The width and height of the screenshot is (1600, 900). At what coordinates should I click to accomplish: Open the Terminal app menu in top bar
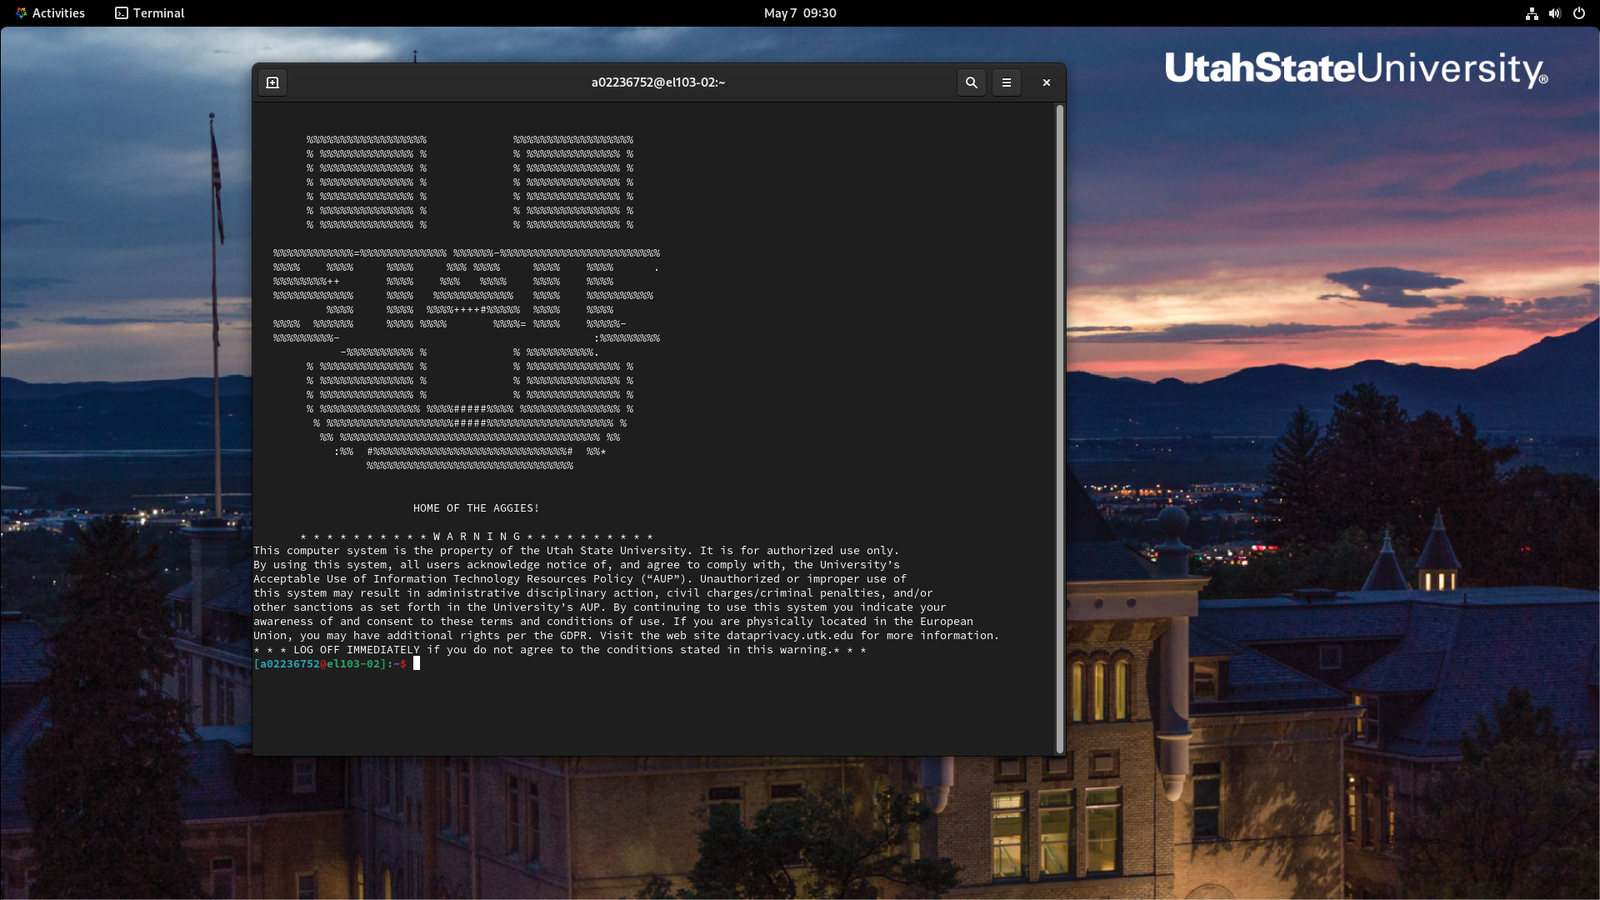click(150, 13)
